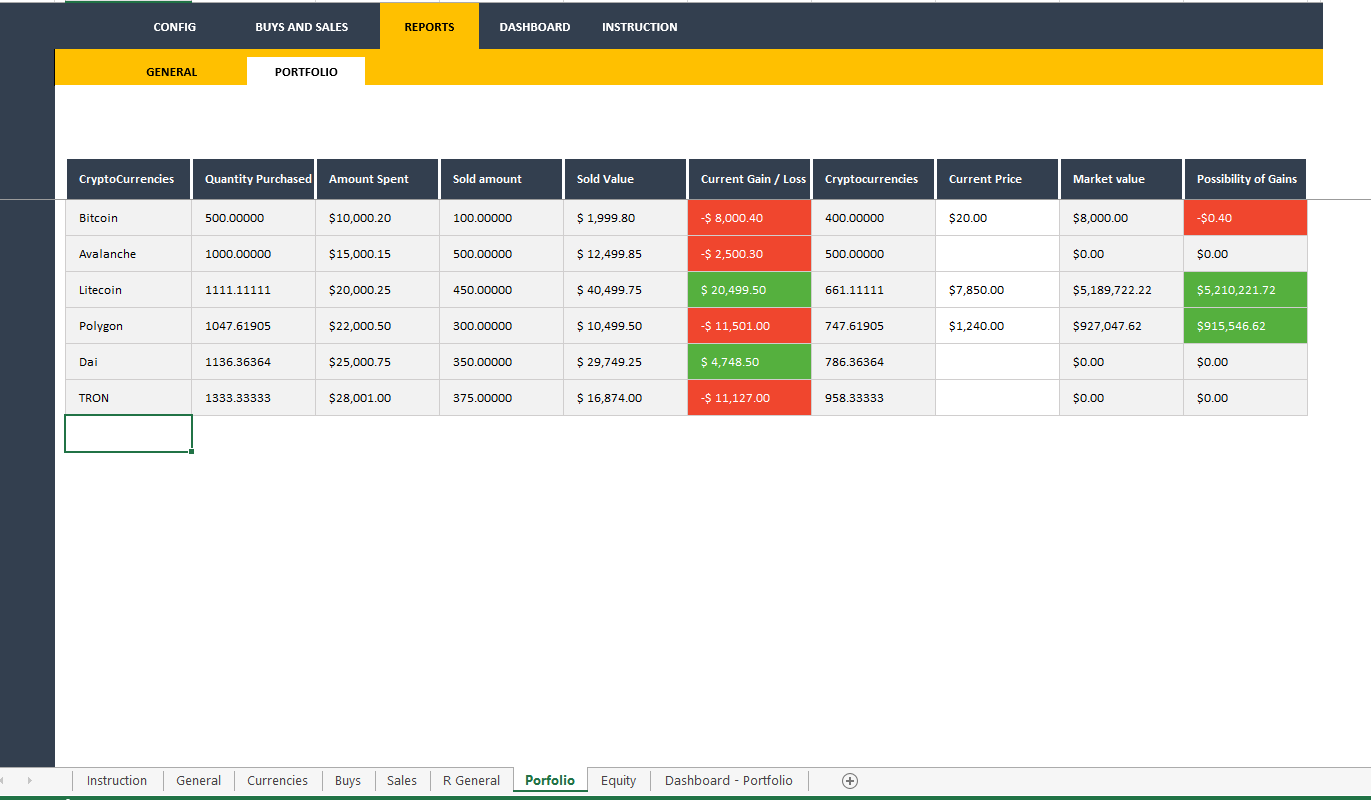The height and width of the screenshot is (800, 1371).
Task: Open the BUYS AND SALES section
Action: click(x=301, y=27)
